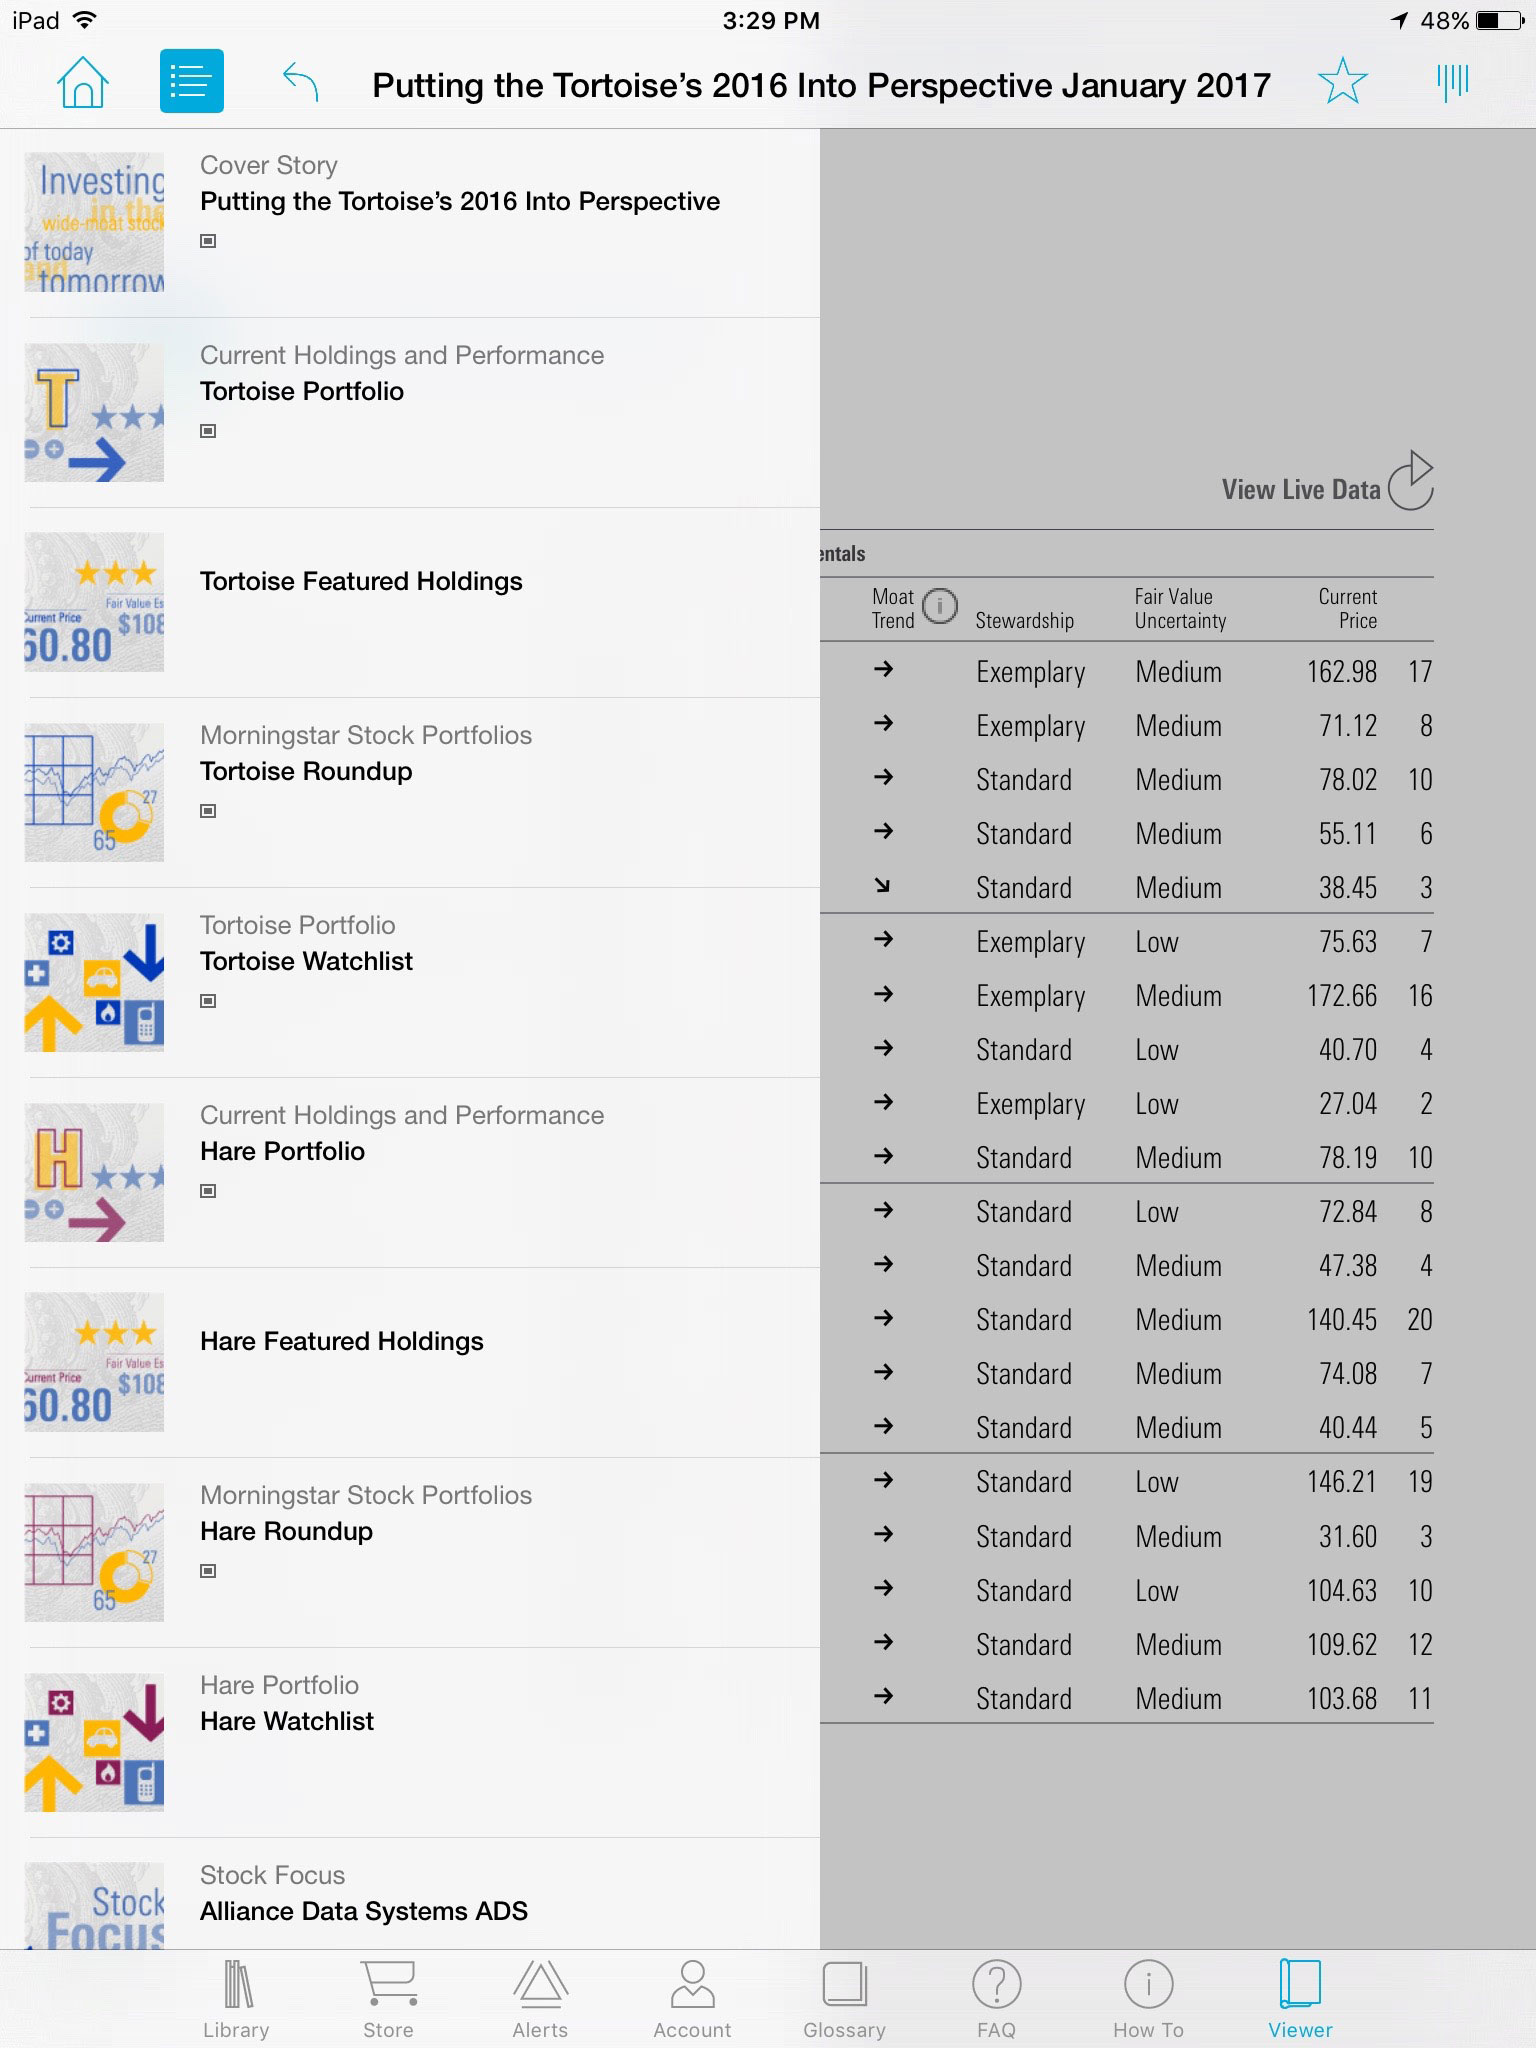Select the 'Hare Roundup' entry

286,1531
